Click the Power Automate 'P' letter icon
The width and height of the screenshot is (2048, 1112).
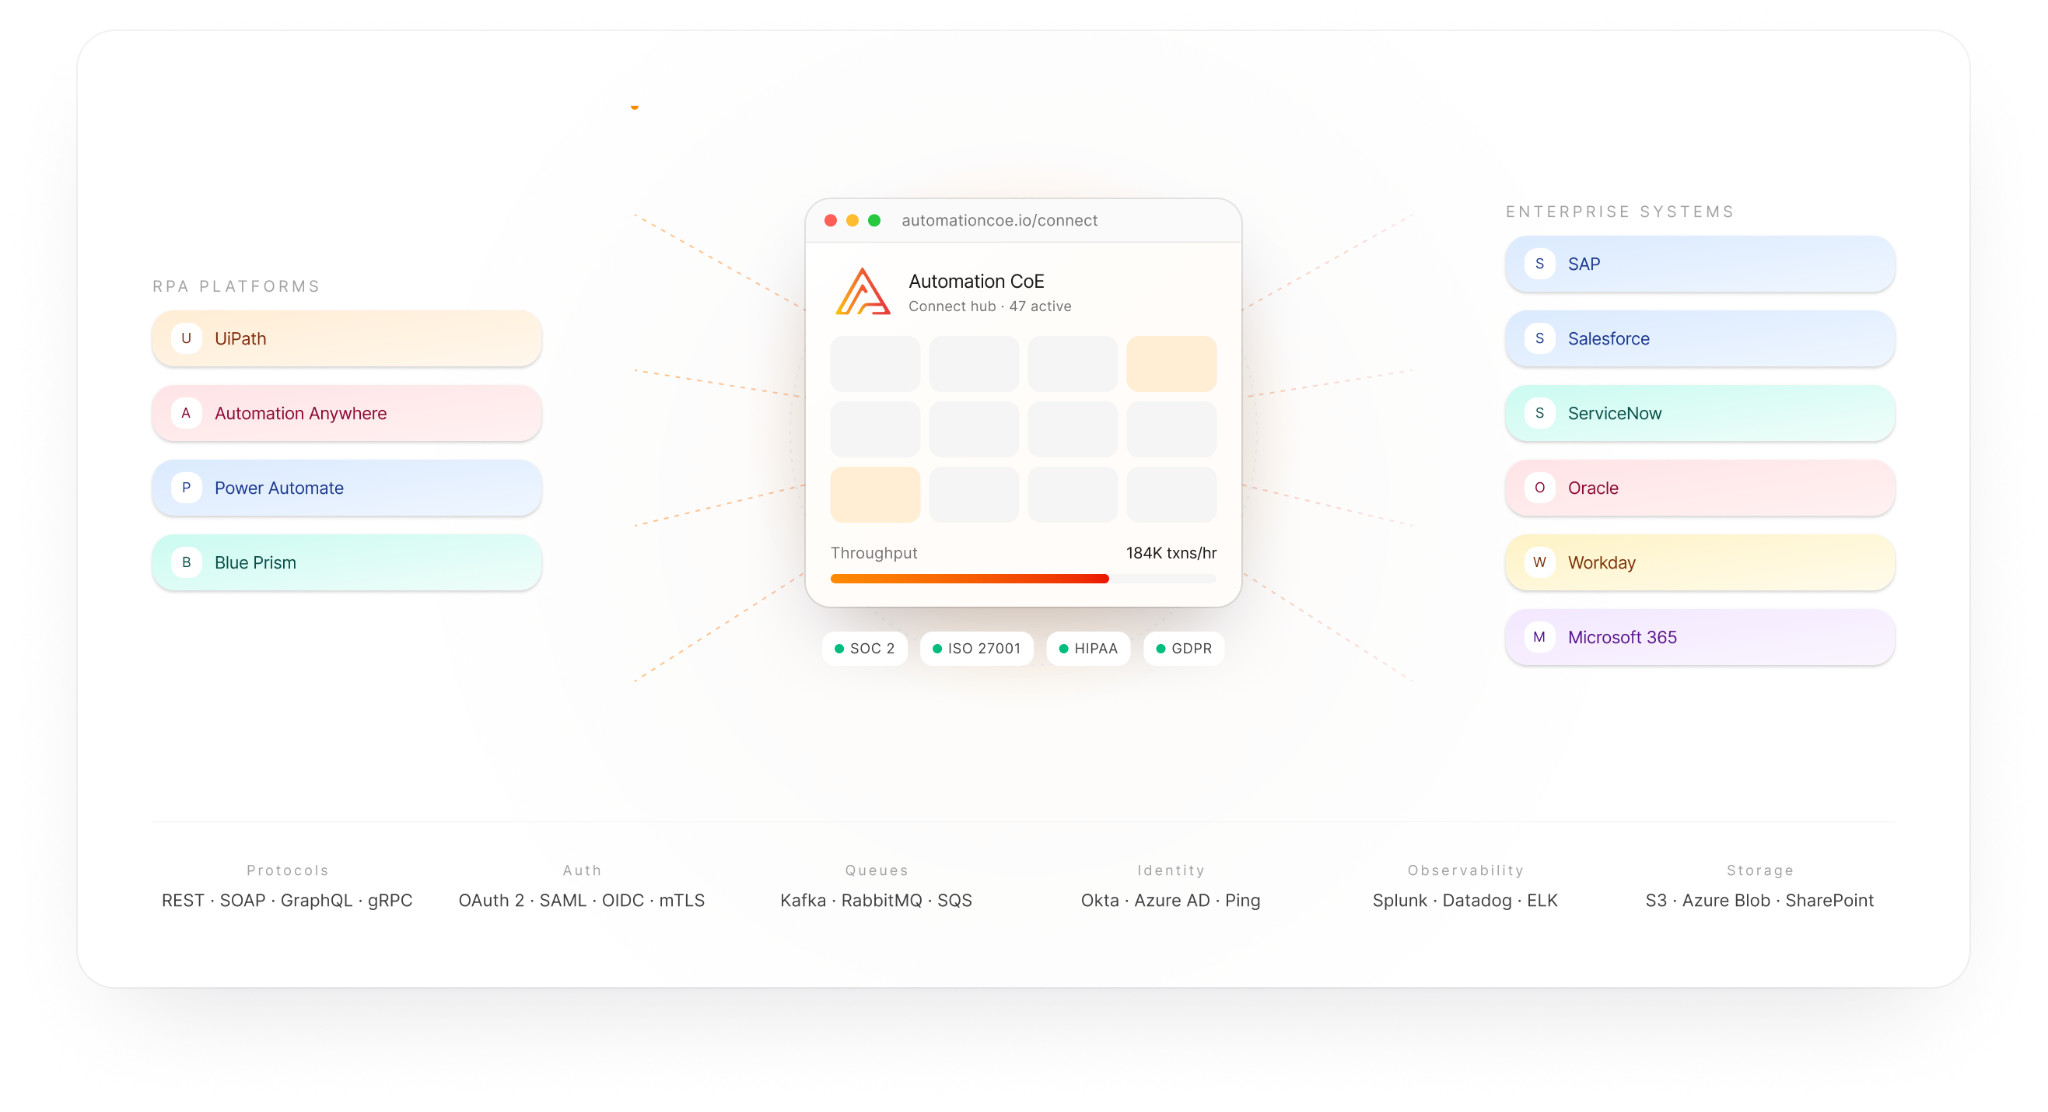[186, 488]
